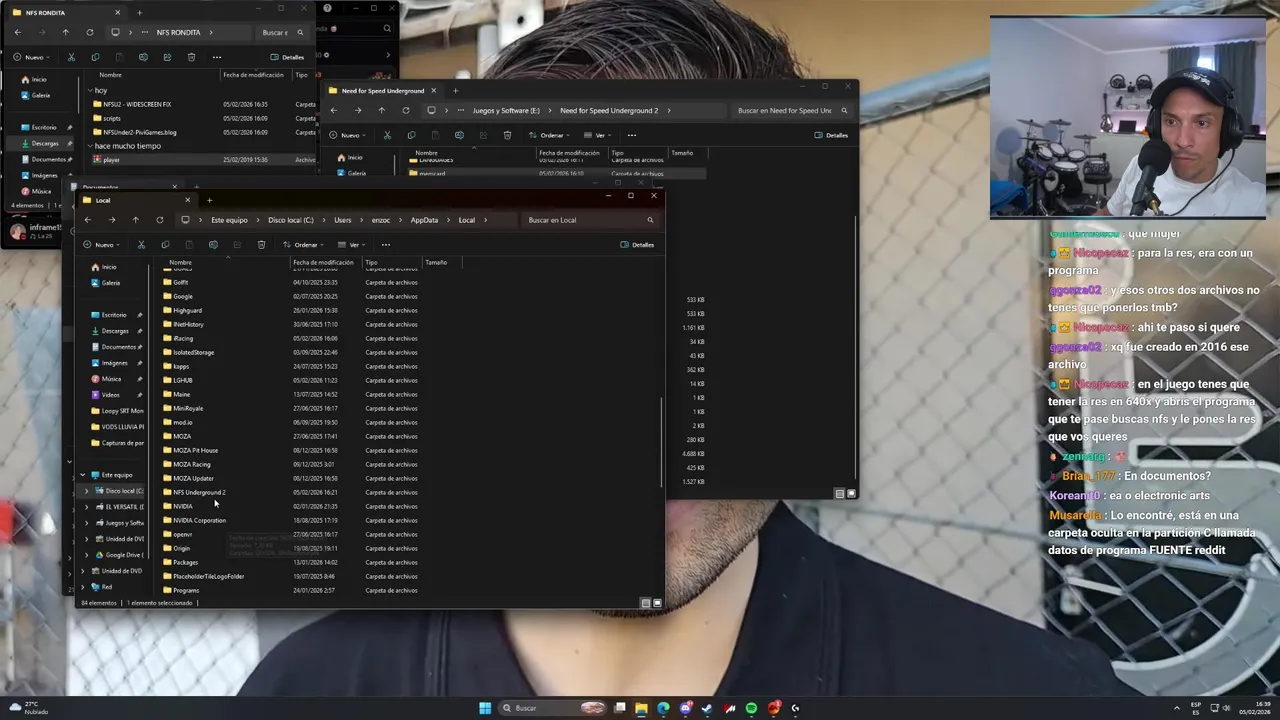The width and height of the screenshot is (1280, 720).
Task: Select the Need for Speed Underground tab
Action: coord(383,91)
